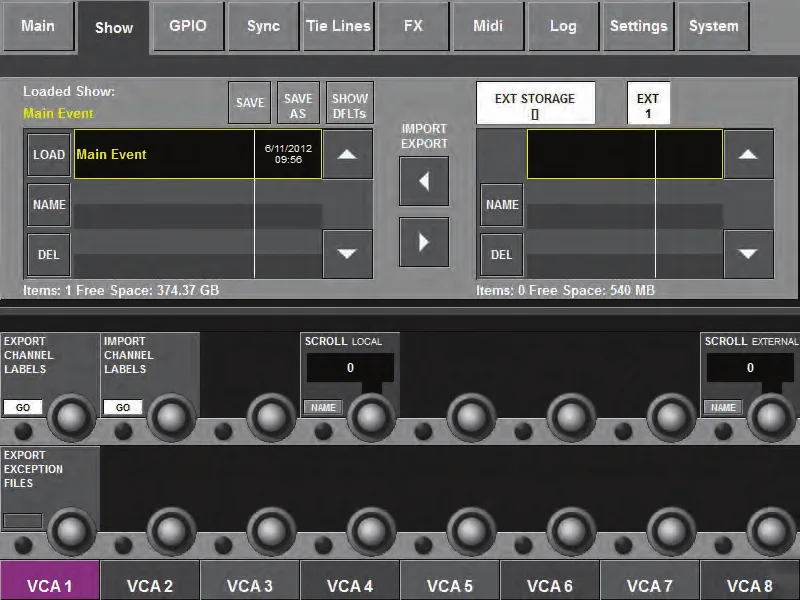
Task: Click the bottom-row knob above VCA 8
Action: tap(771, 531)
